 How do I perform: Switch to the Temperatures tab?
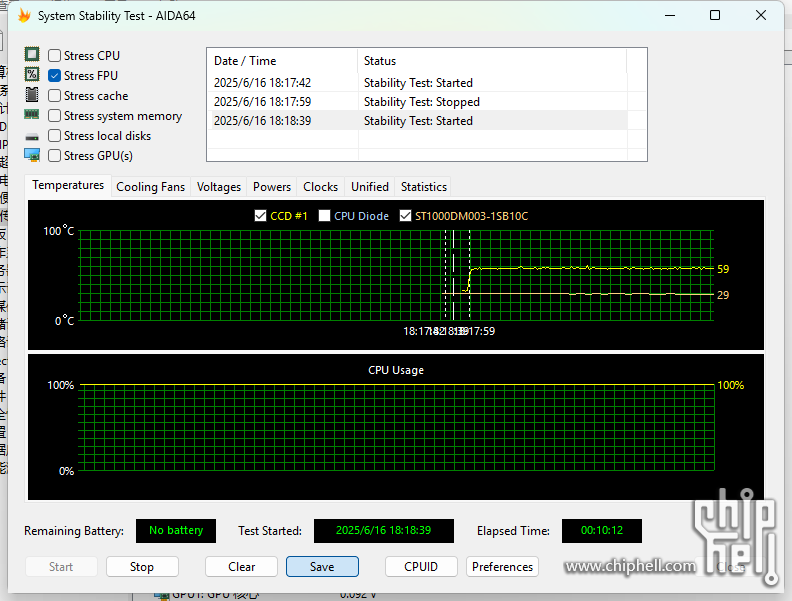click(x=68, y=185)
